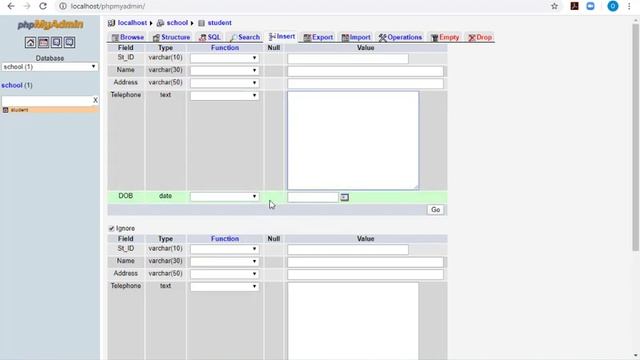Switch to the Operations tab
The image size is (640, 360).
pos(400,37)
